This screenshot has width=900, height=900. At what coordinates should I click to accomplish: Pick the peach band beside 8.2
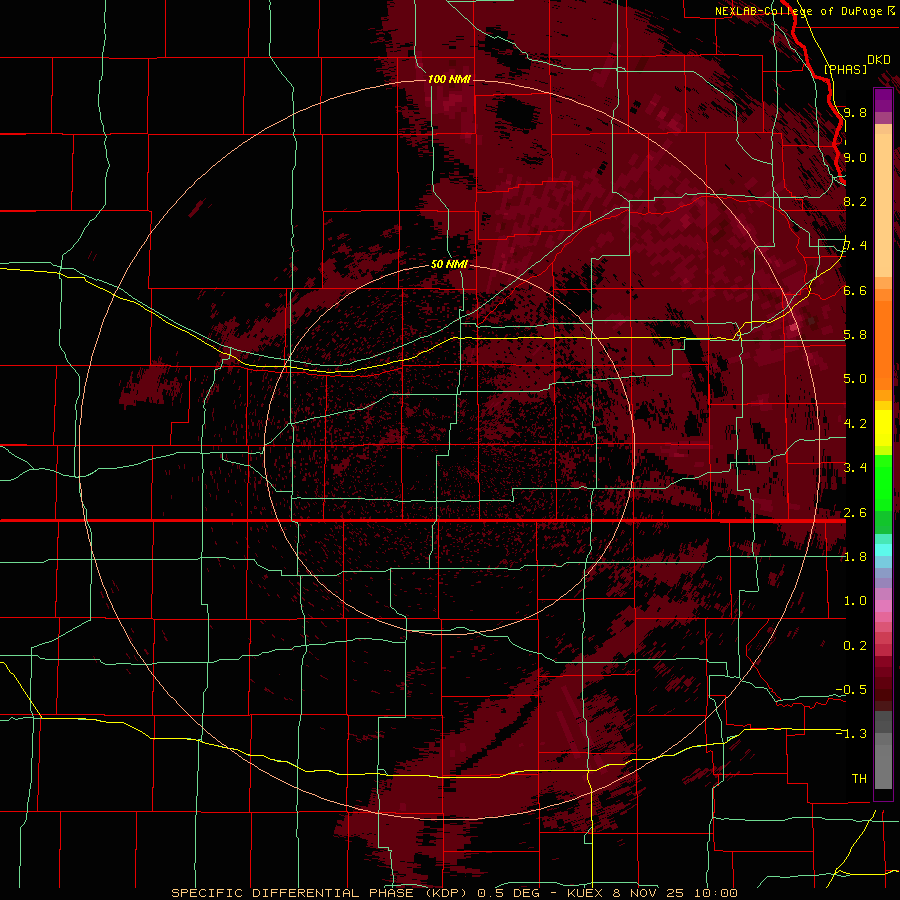click(883, 205)
